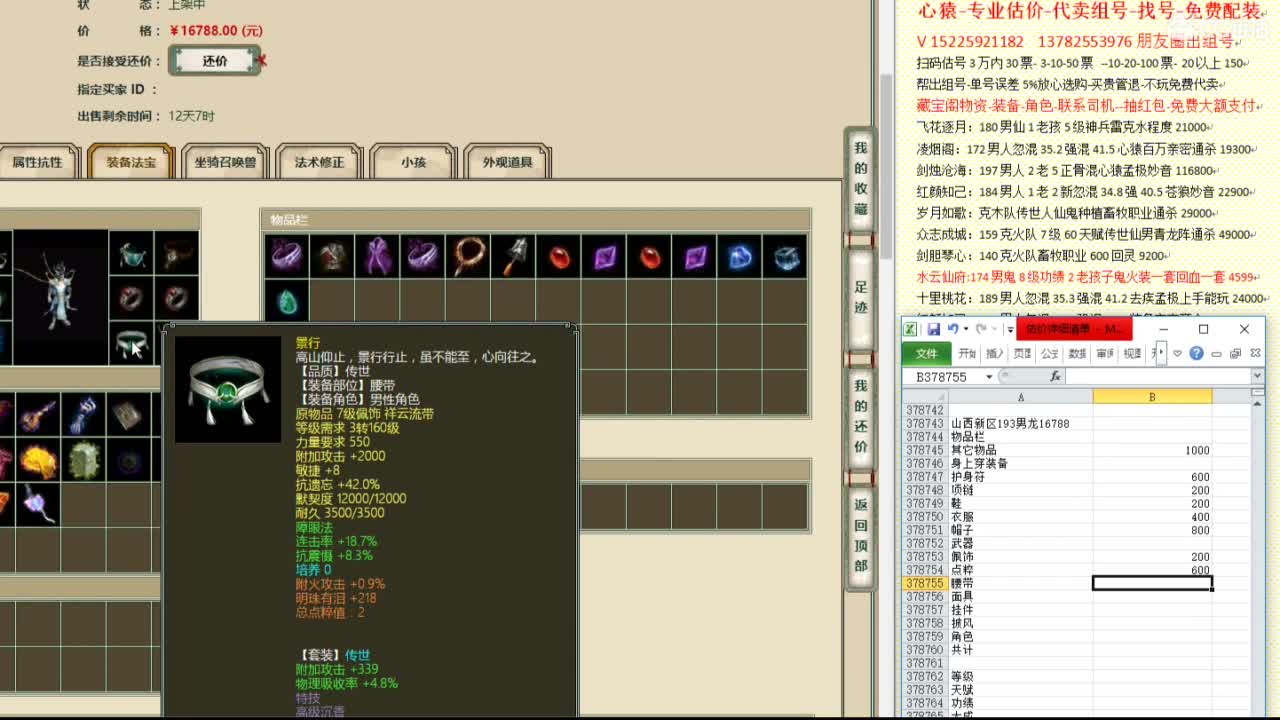Screen dimensions: 1280x720
Task: Switch to the 坐骑召唤兽 tab
Action: (x=227, y=162)
